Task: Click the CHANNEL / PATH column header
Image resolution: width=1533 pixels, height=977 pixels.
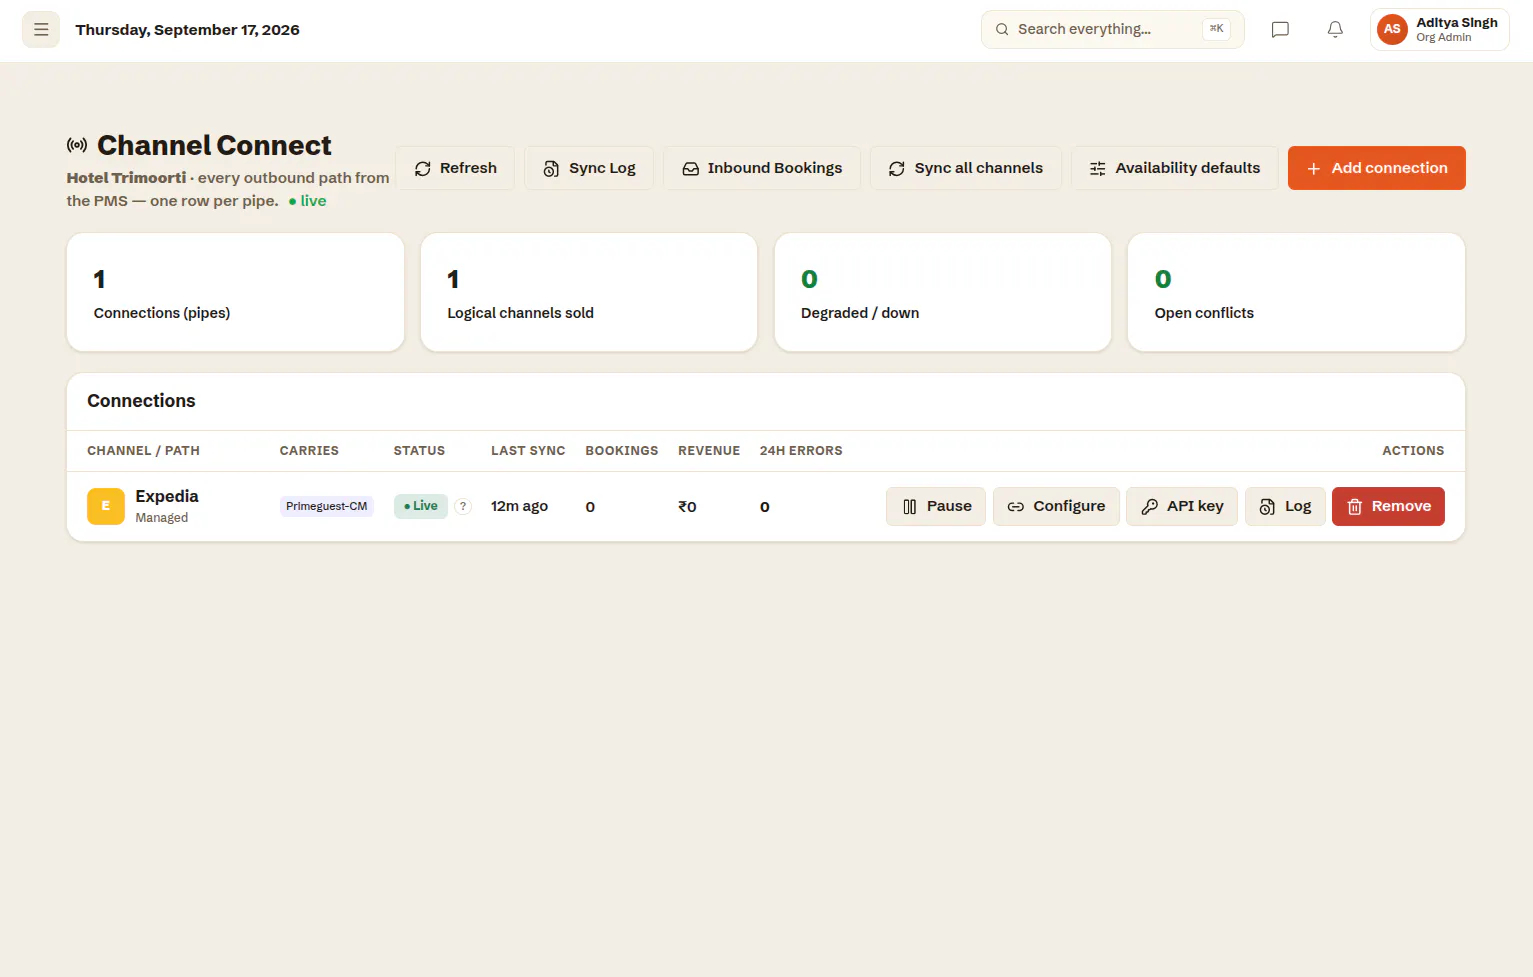Action: (x=143, y=451)
